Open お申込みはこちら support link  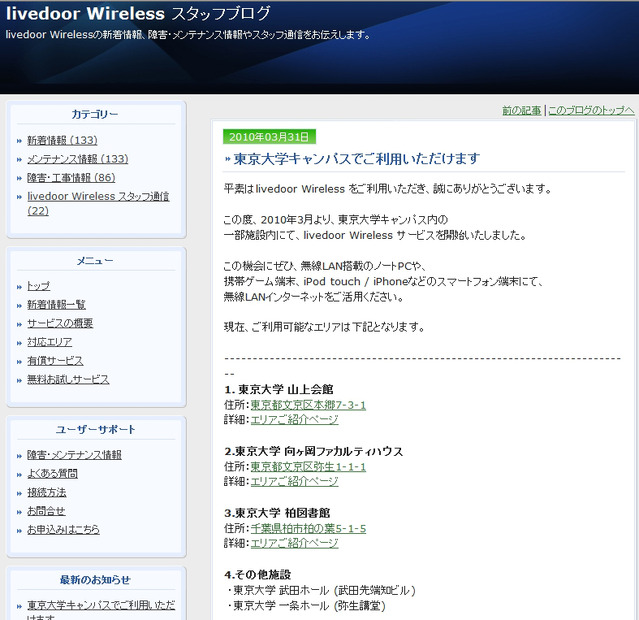pos(63,530)
